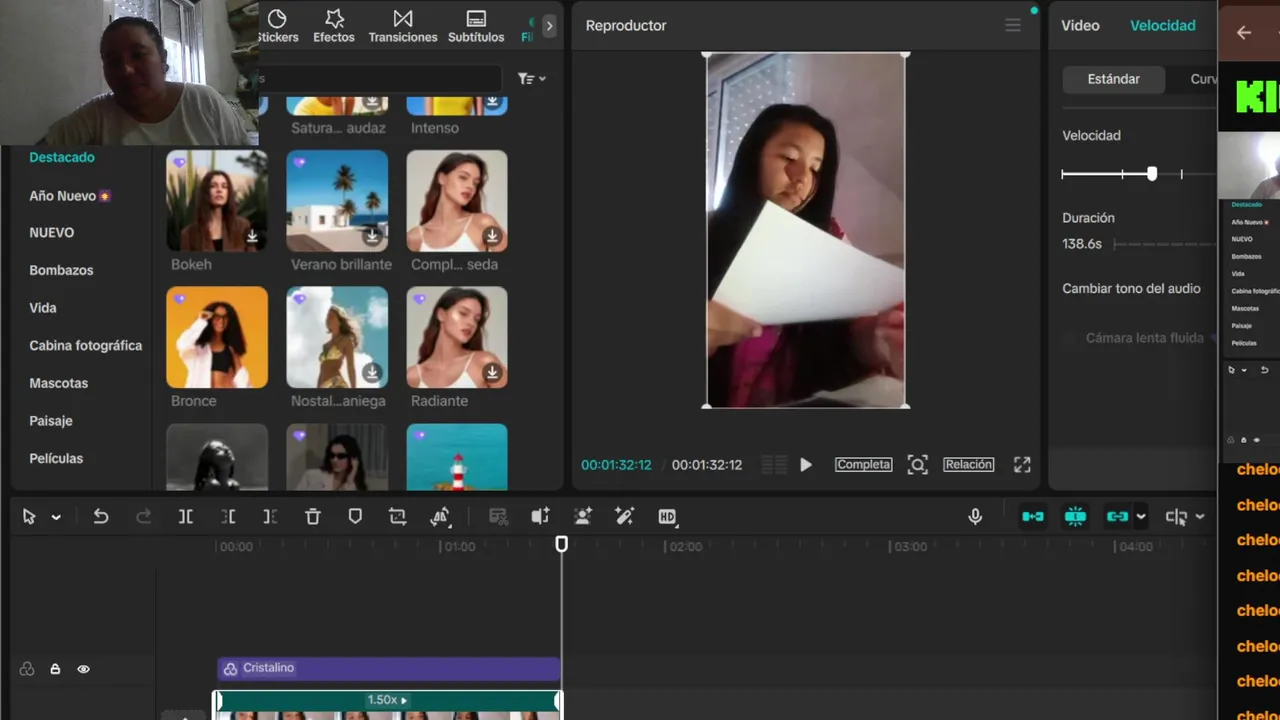This screenshot has height=720, width=1280.
Task: Delete right of playhead tool
Action: 270,517
